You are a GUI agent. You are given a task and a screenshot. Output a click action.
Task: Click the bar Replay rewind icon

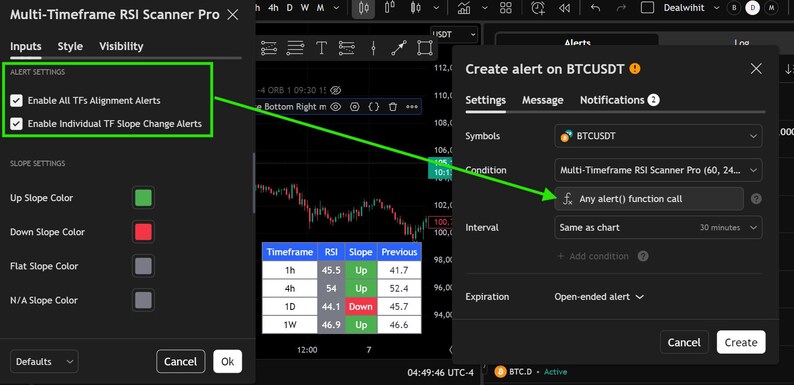tap(564, 8)
